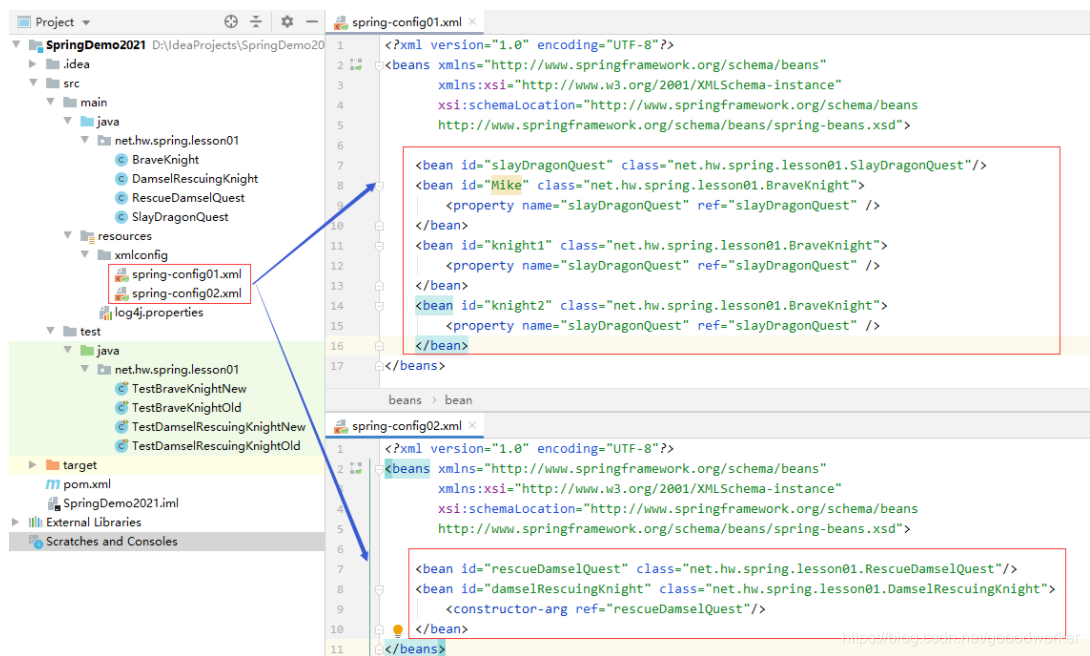Click the yellow intention lightbulb icon
This screenshot has width=1090, height=656.
pos(398,630)
